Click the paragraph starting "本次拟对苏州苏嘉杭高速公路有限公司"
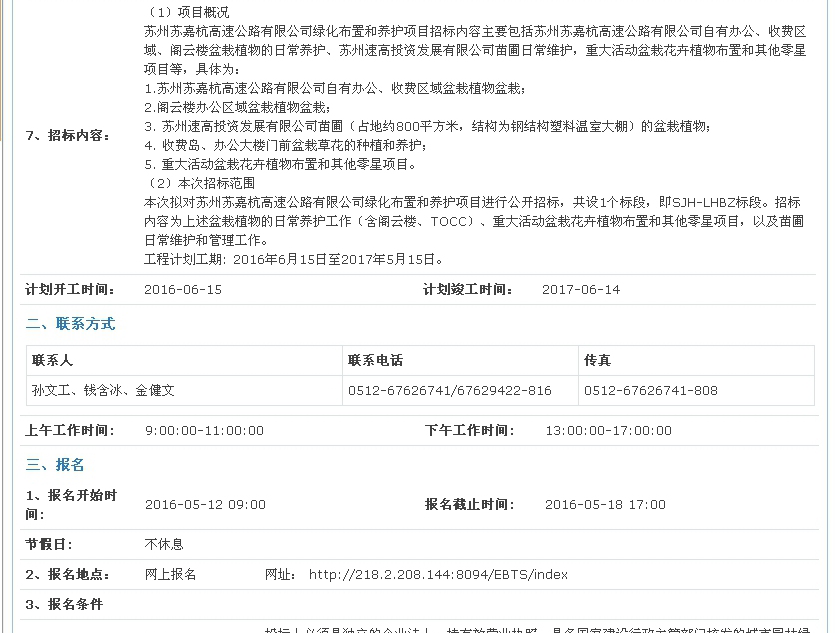The height and width of the screenshot is (633, 836). pyautogui.click(x=474, y=221)
